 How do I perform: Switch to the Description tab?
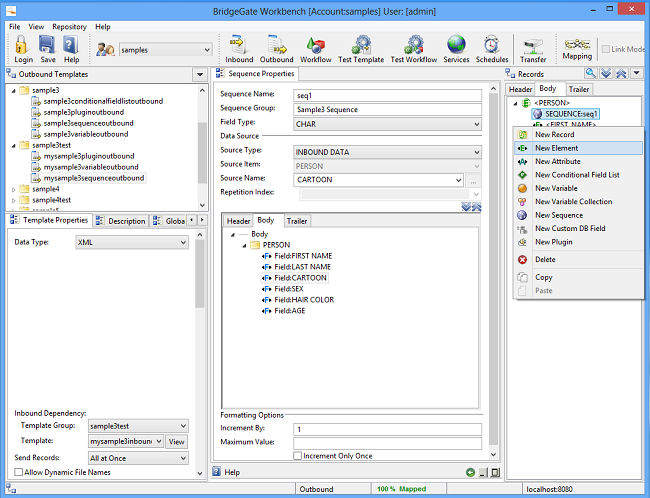[121, 221]
